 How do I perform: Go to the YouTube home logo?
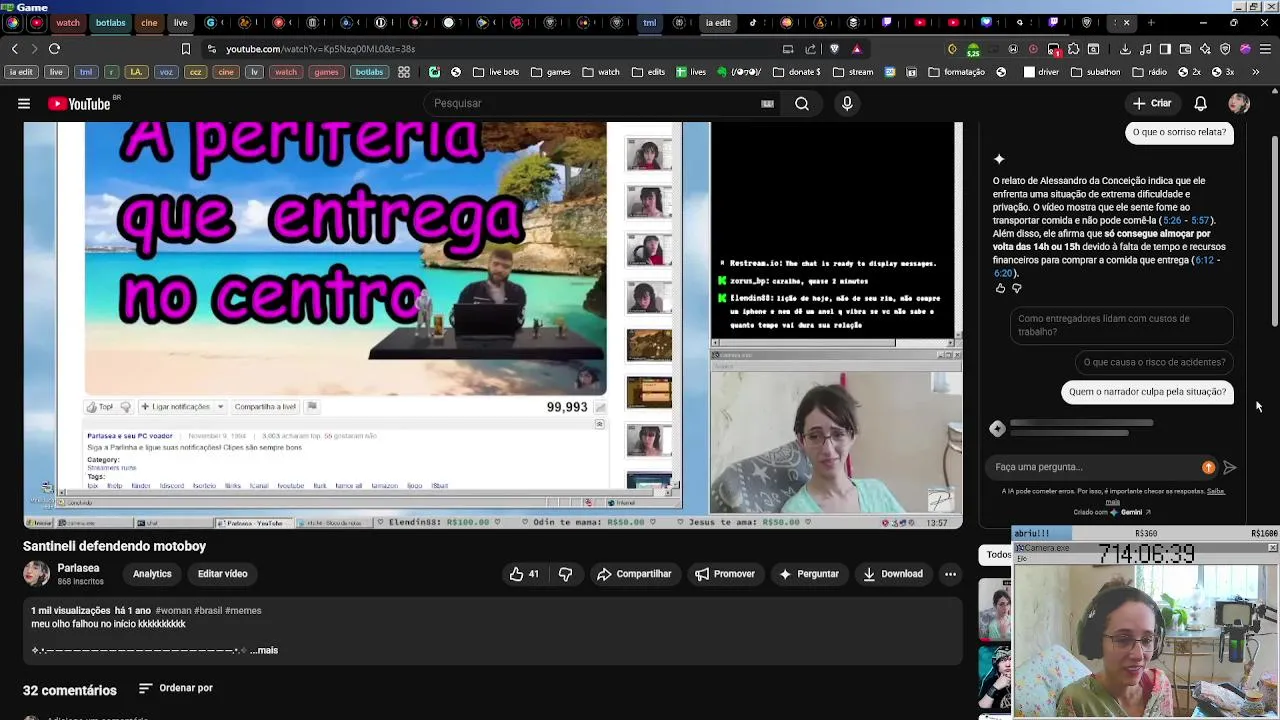tap(80, 103)
